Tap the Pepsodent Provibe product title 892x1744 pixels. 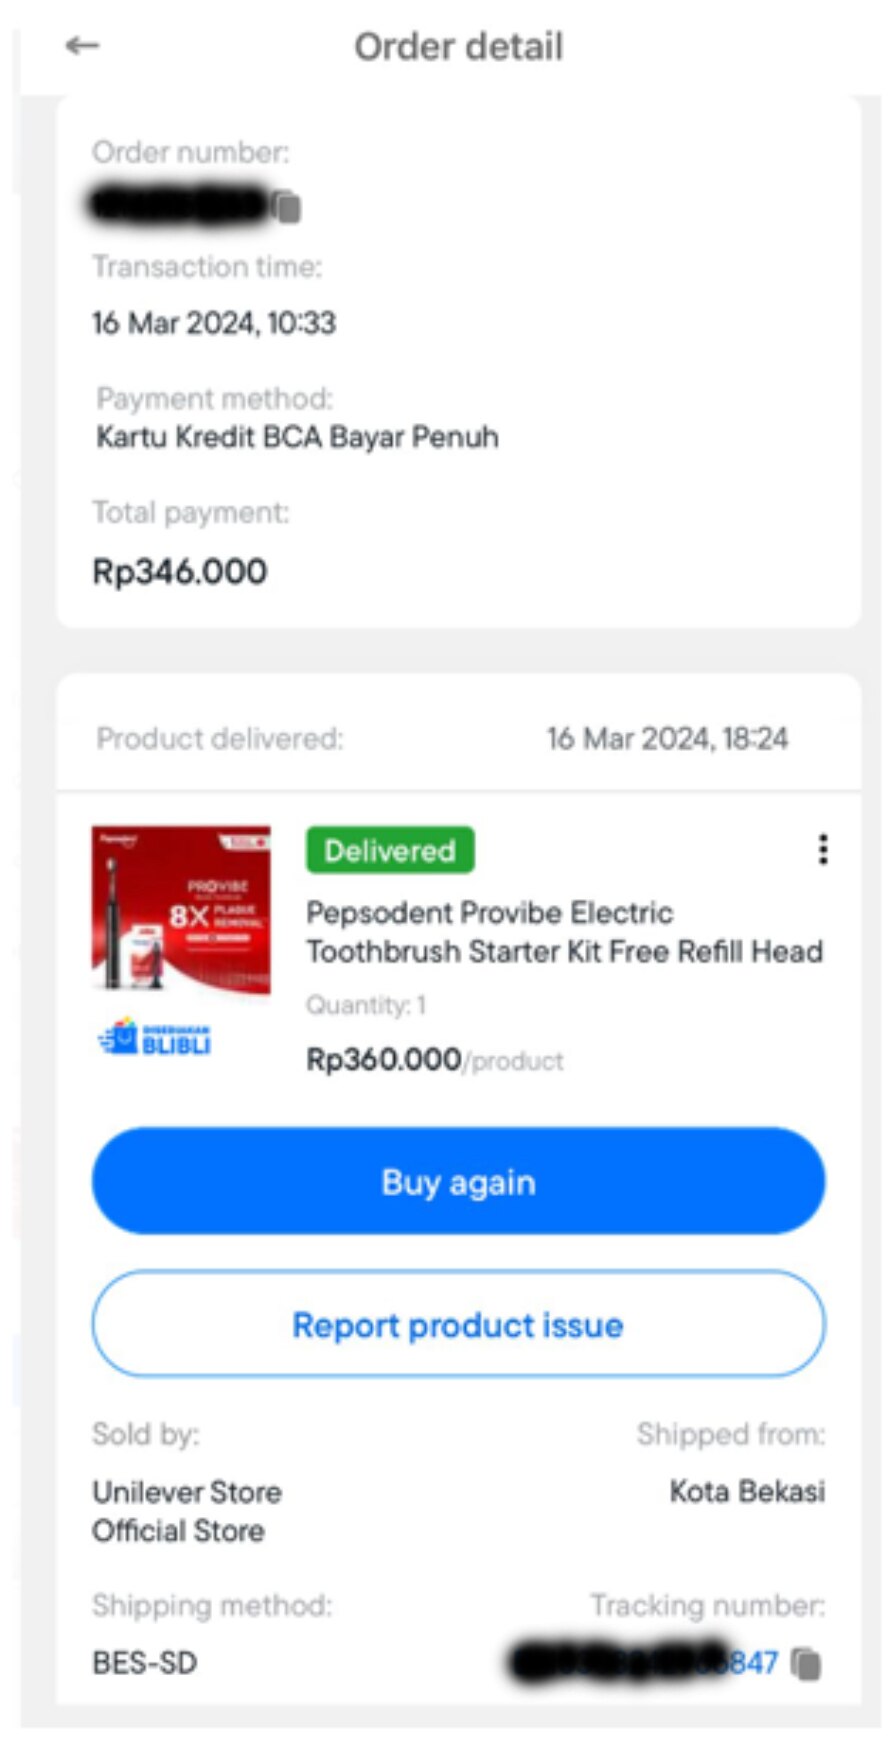564,931
